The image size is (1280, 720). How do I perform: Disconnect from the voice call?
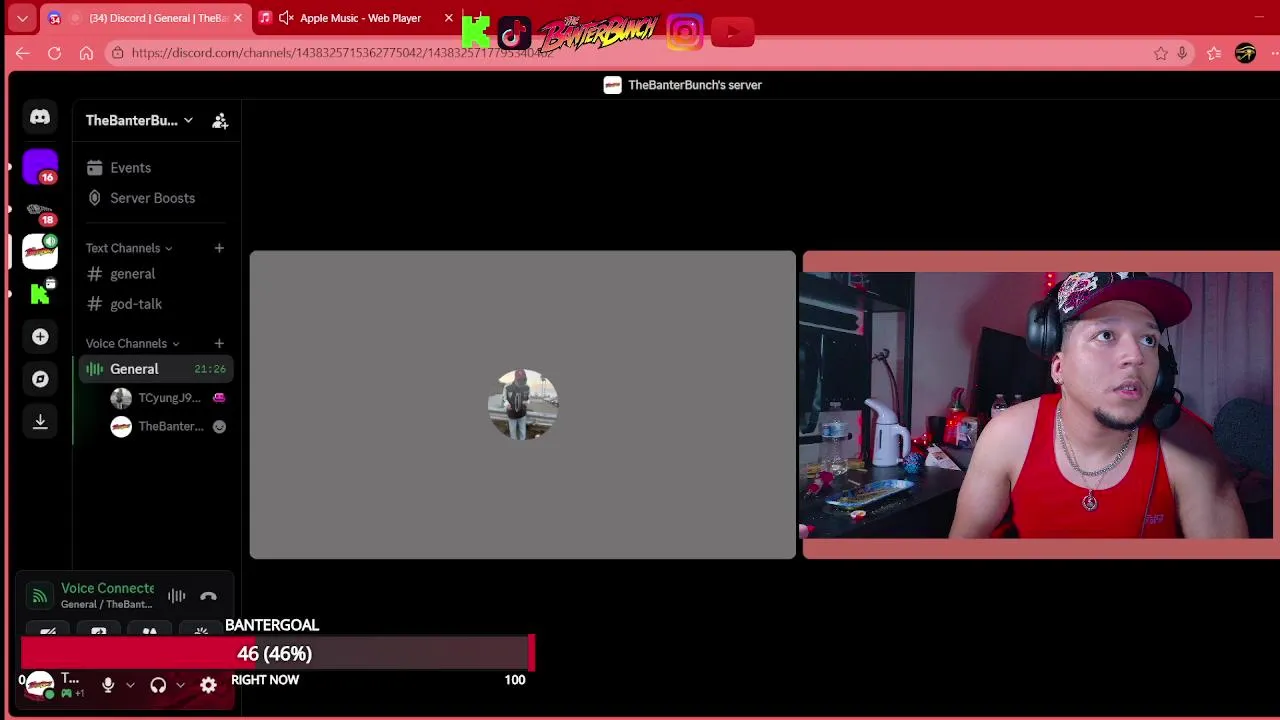208,596
